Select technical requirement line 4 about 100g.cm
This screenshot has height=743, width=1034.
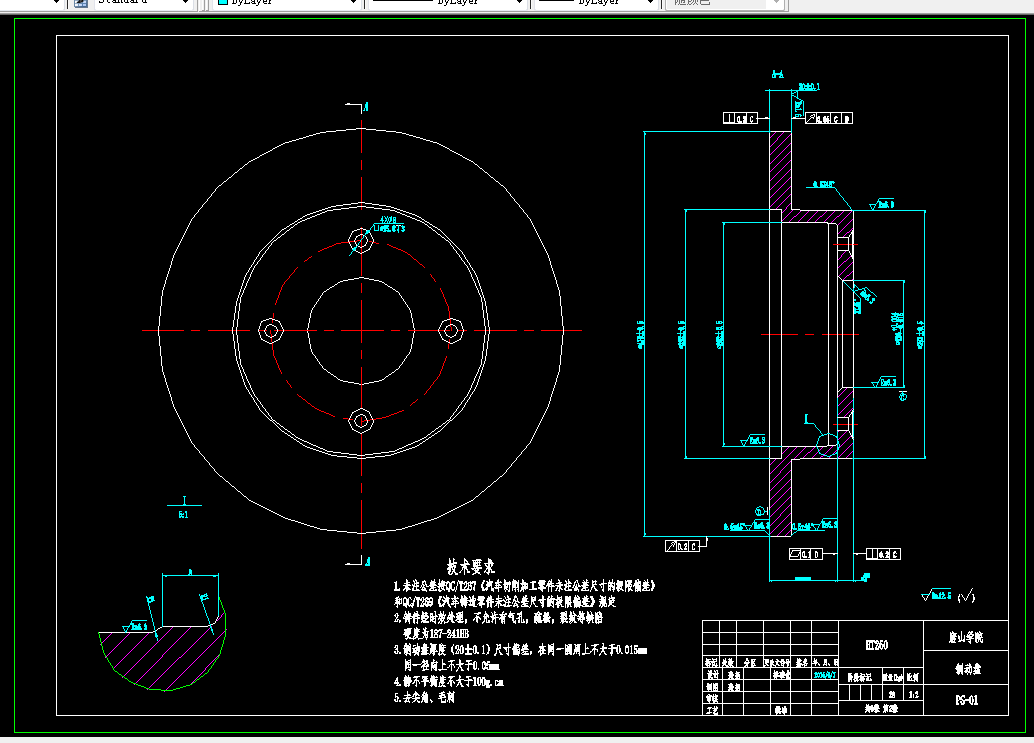click(448, 682)
